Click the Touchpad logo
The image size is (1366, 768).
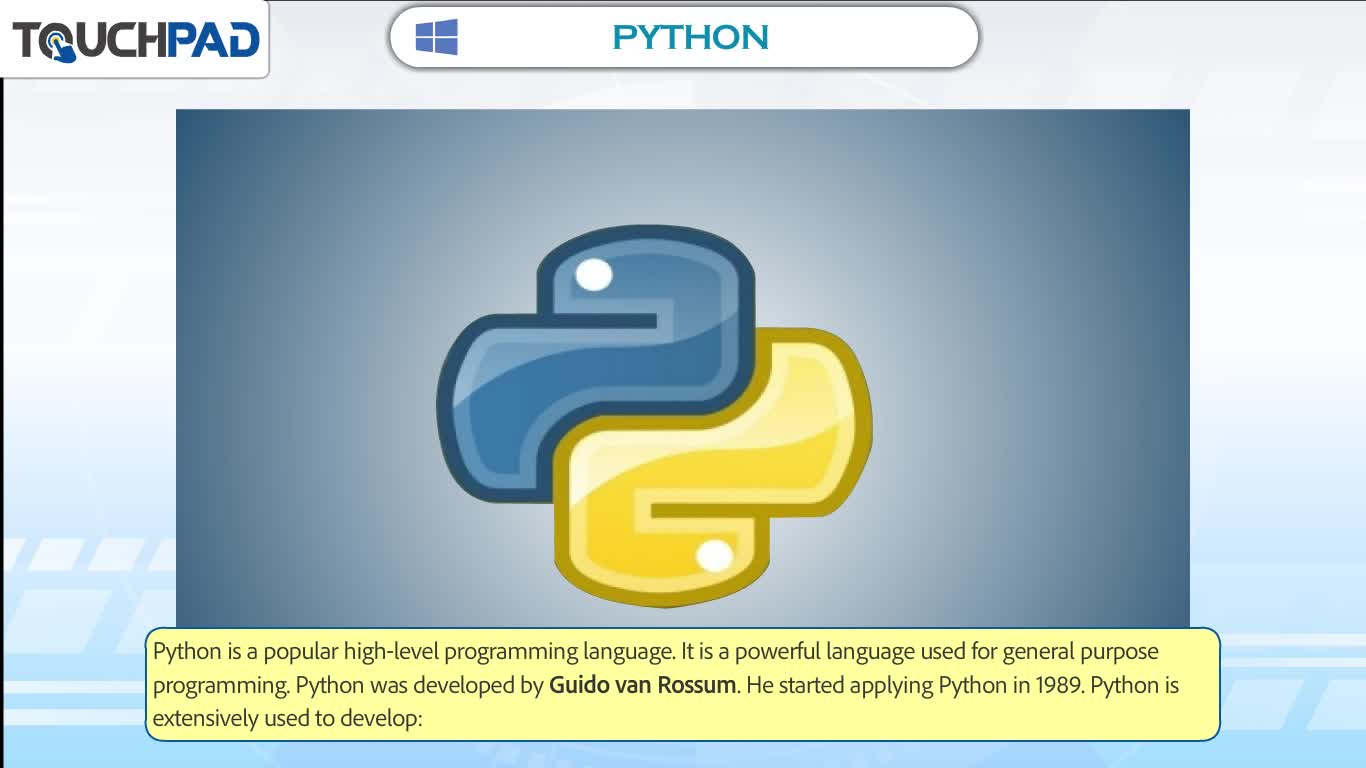pyautogui.click(x=135, y=40)
